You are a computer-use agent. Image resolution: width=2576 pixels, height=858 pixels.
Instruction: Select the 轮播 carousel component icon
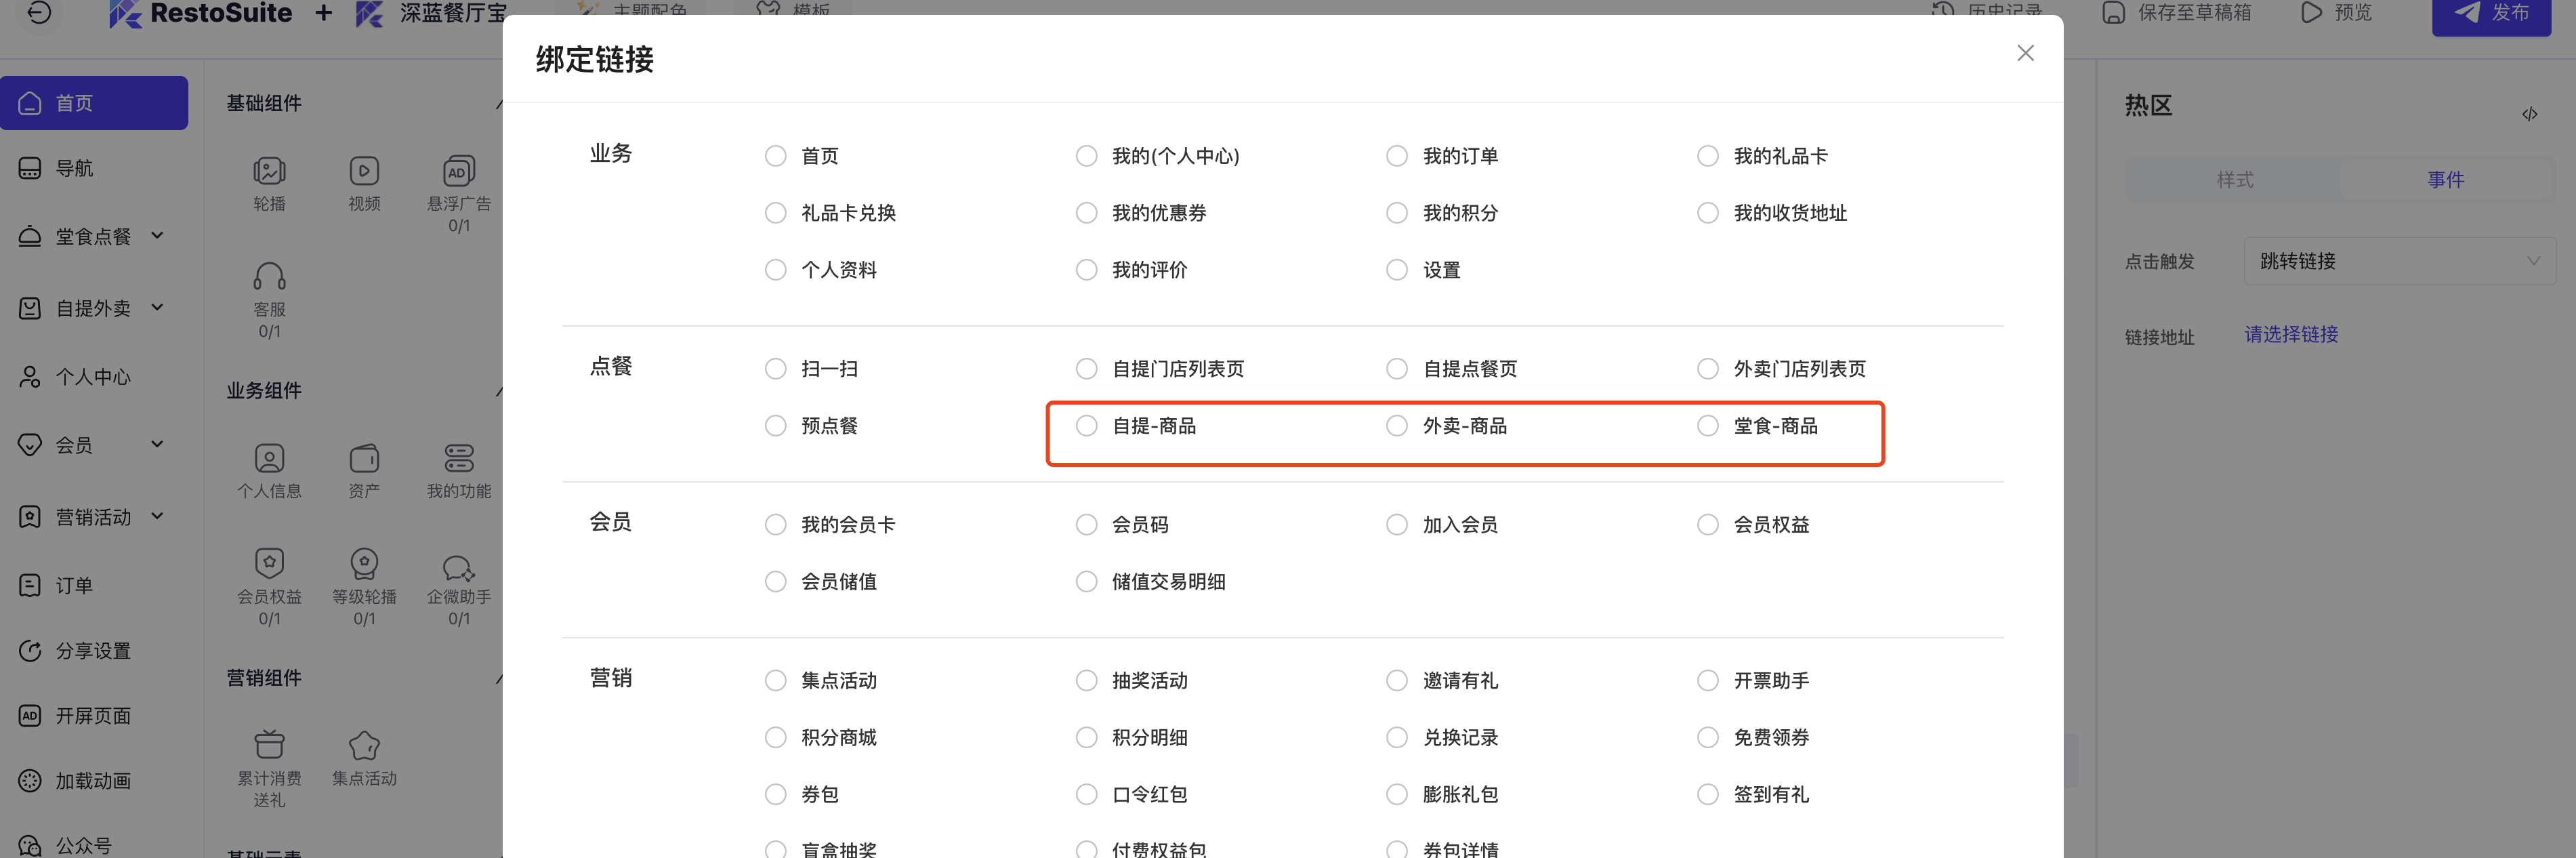pos(269,171)
